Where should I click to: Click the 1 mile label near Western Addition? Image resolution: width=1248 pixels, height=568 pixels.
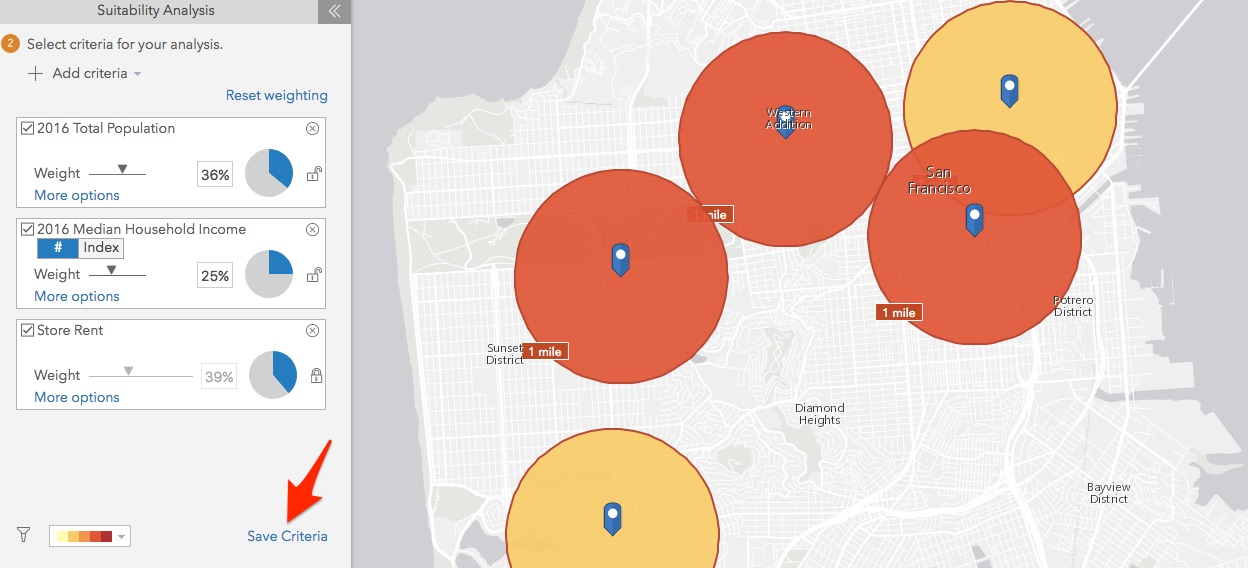710,214
